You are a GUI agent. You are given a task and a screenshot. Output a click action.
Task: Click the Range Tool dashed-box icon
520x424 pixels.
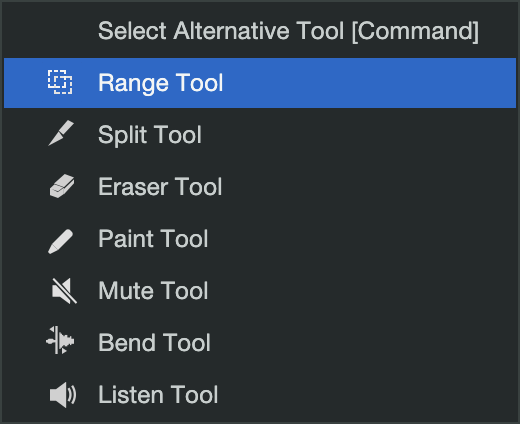pos(60,82)
